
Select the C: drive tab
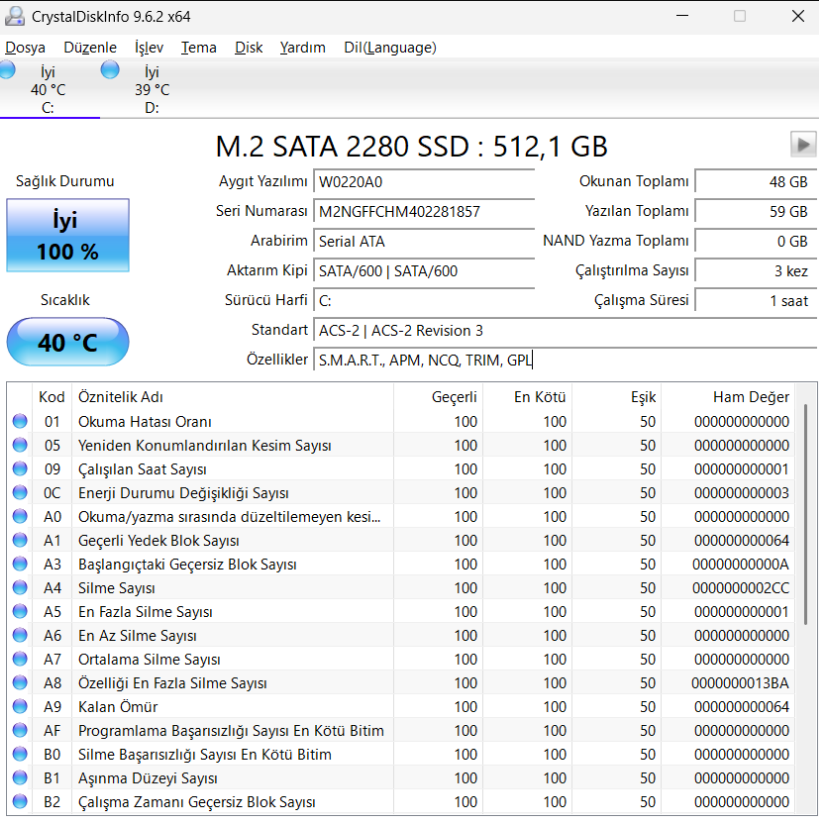[x=50, y=89]
